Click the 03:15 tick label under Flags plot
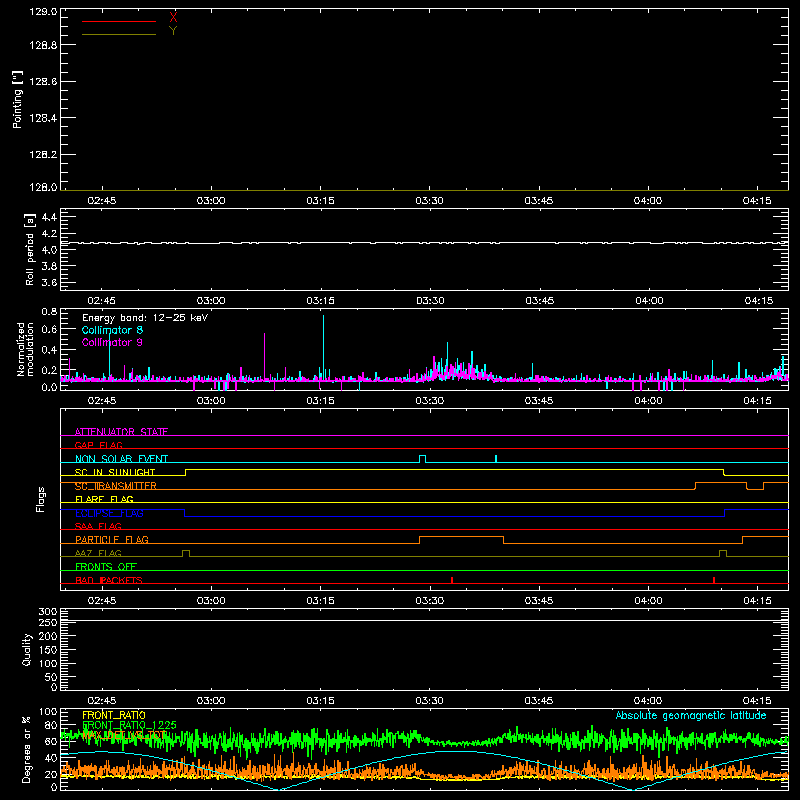This screenshot has width=800, height=800. coord(320,601)
